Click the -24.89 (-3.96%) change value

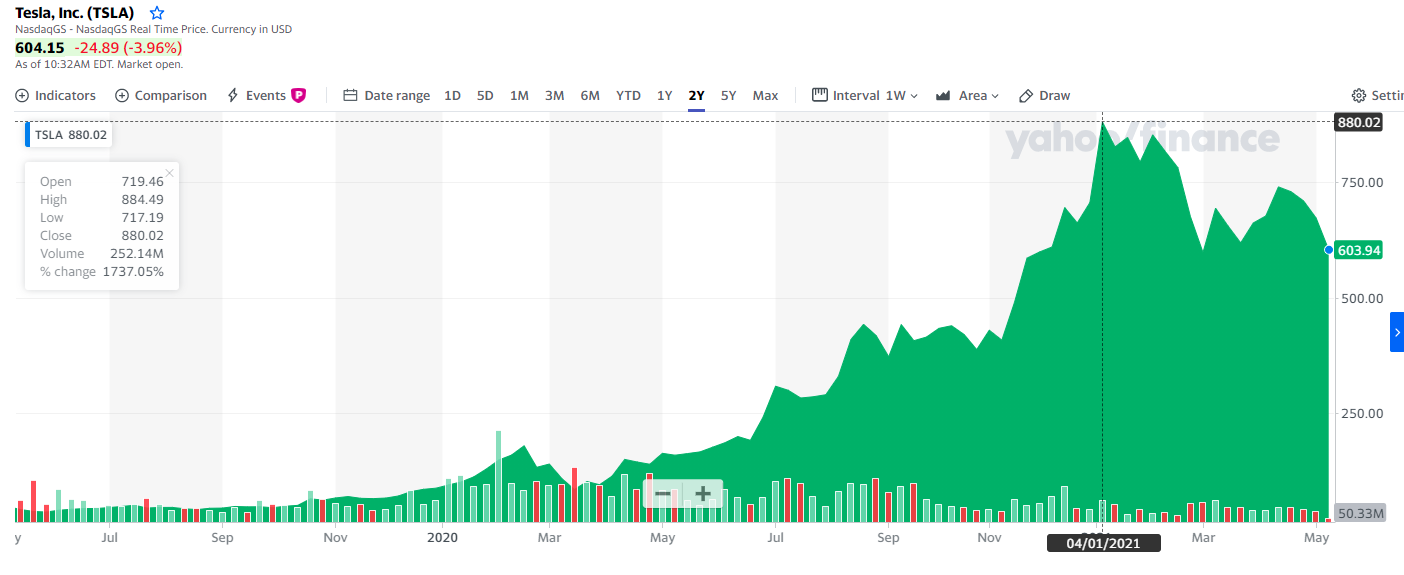tap(128, 47)
